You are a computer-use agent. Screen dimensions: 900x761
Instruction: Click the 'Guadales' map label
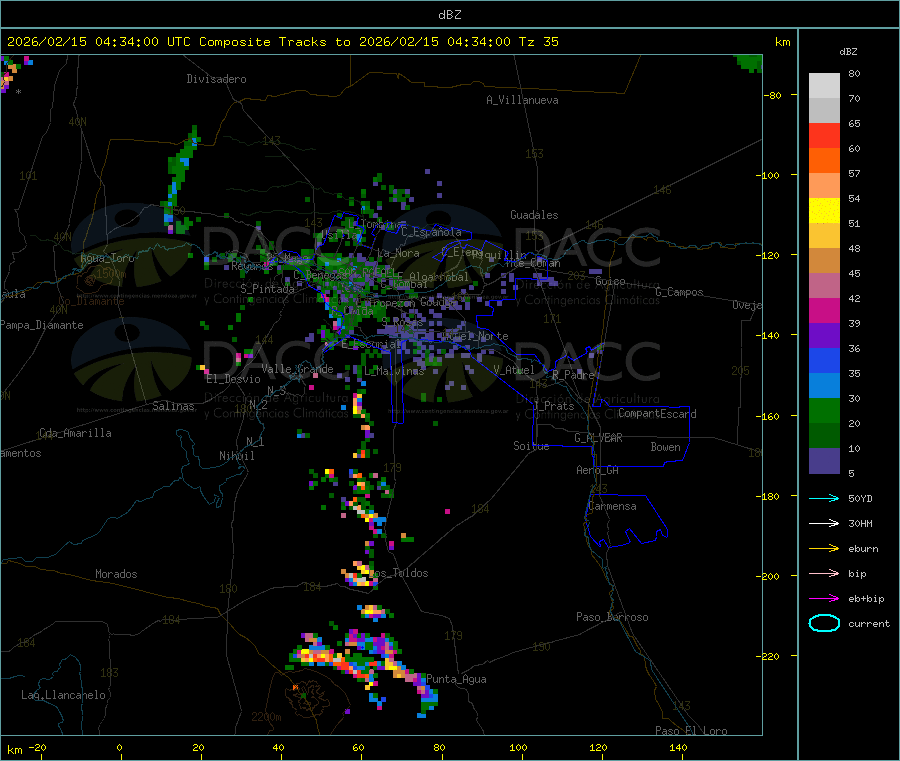coord(534,215)
